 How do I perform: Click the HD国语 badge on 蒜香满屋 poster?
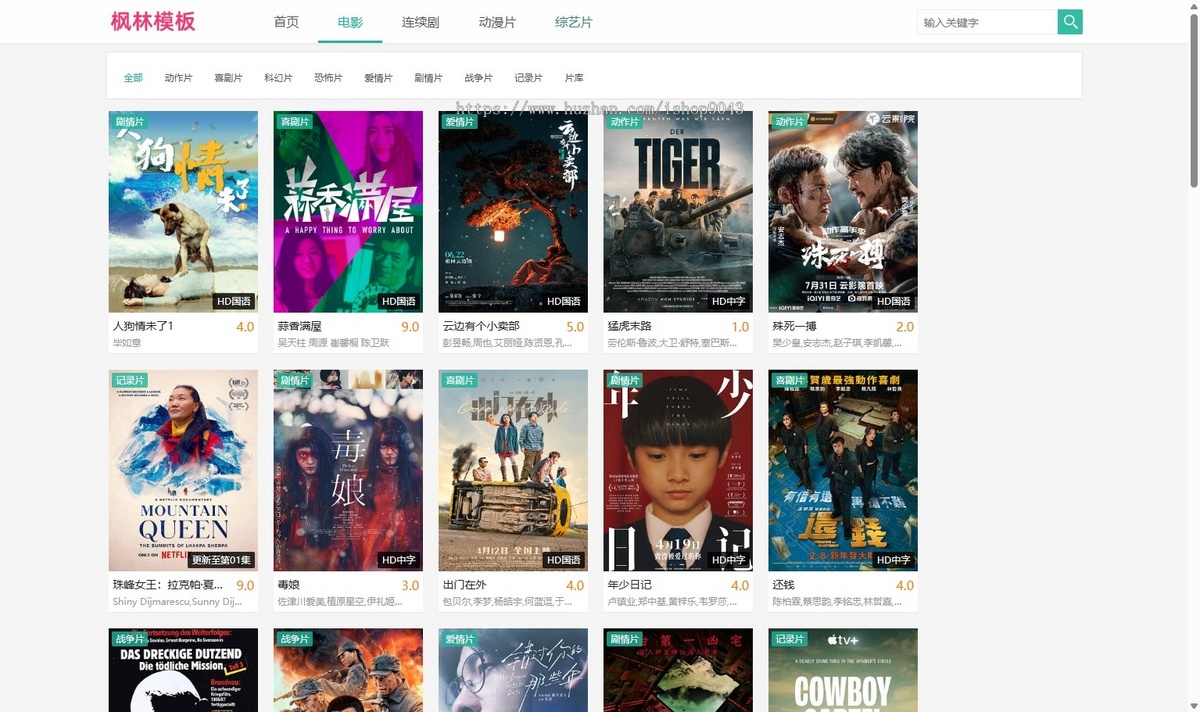pos(399,301)
